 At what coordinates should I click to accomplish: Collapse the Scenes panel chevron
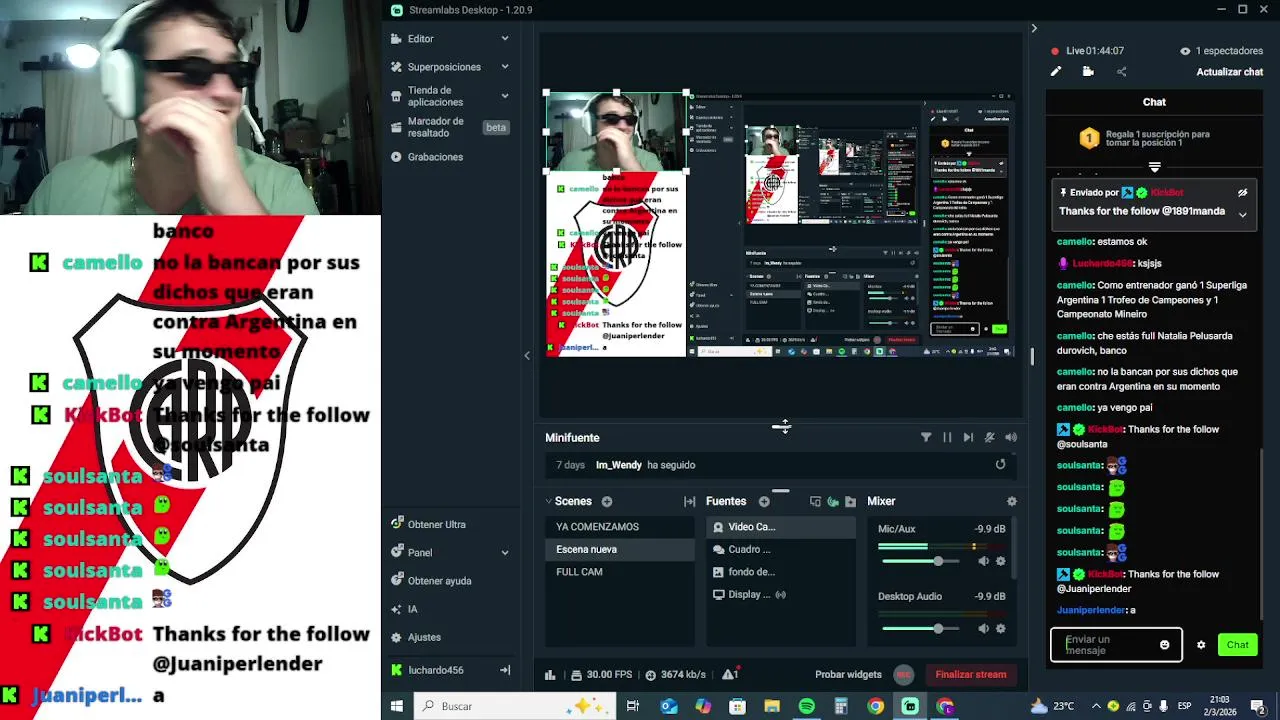(549, 501)
